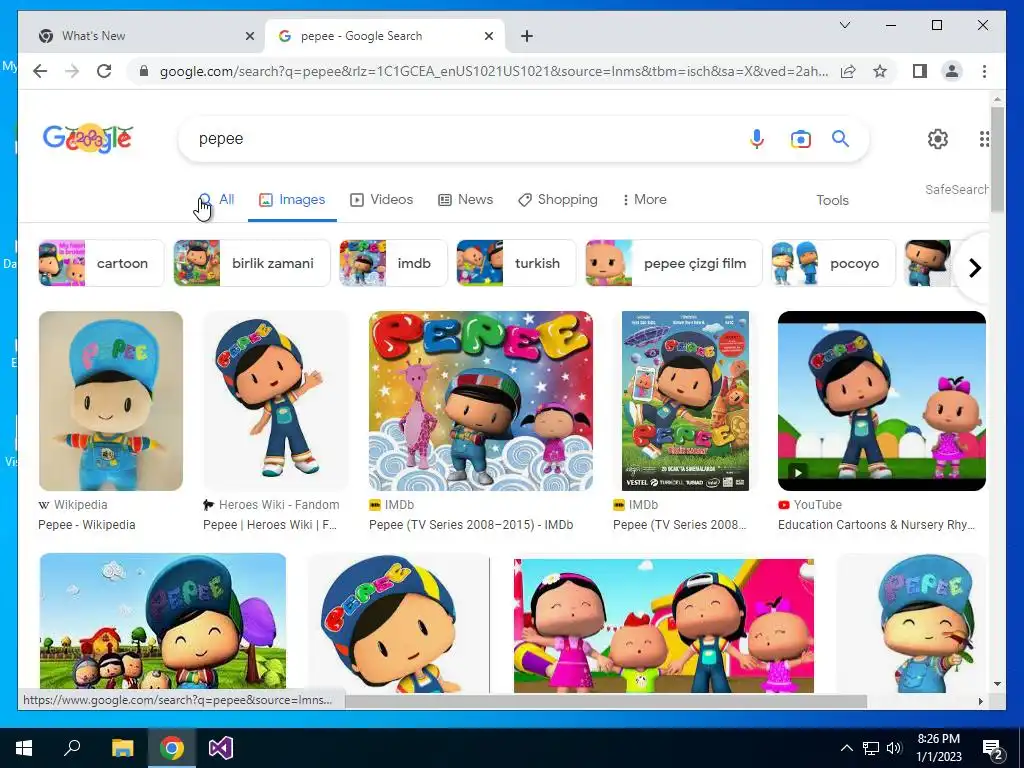Start voice search with the microphone icon
This screenshot has width=1024, height=768.
[757, 138]
